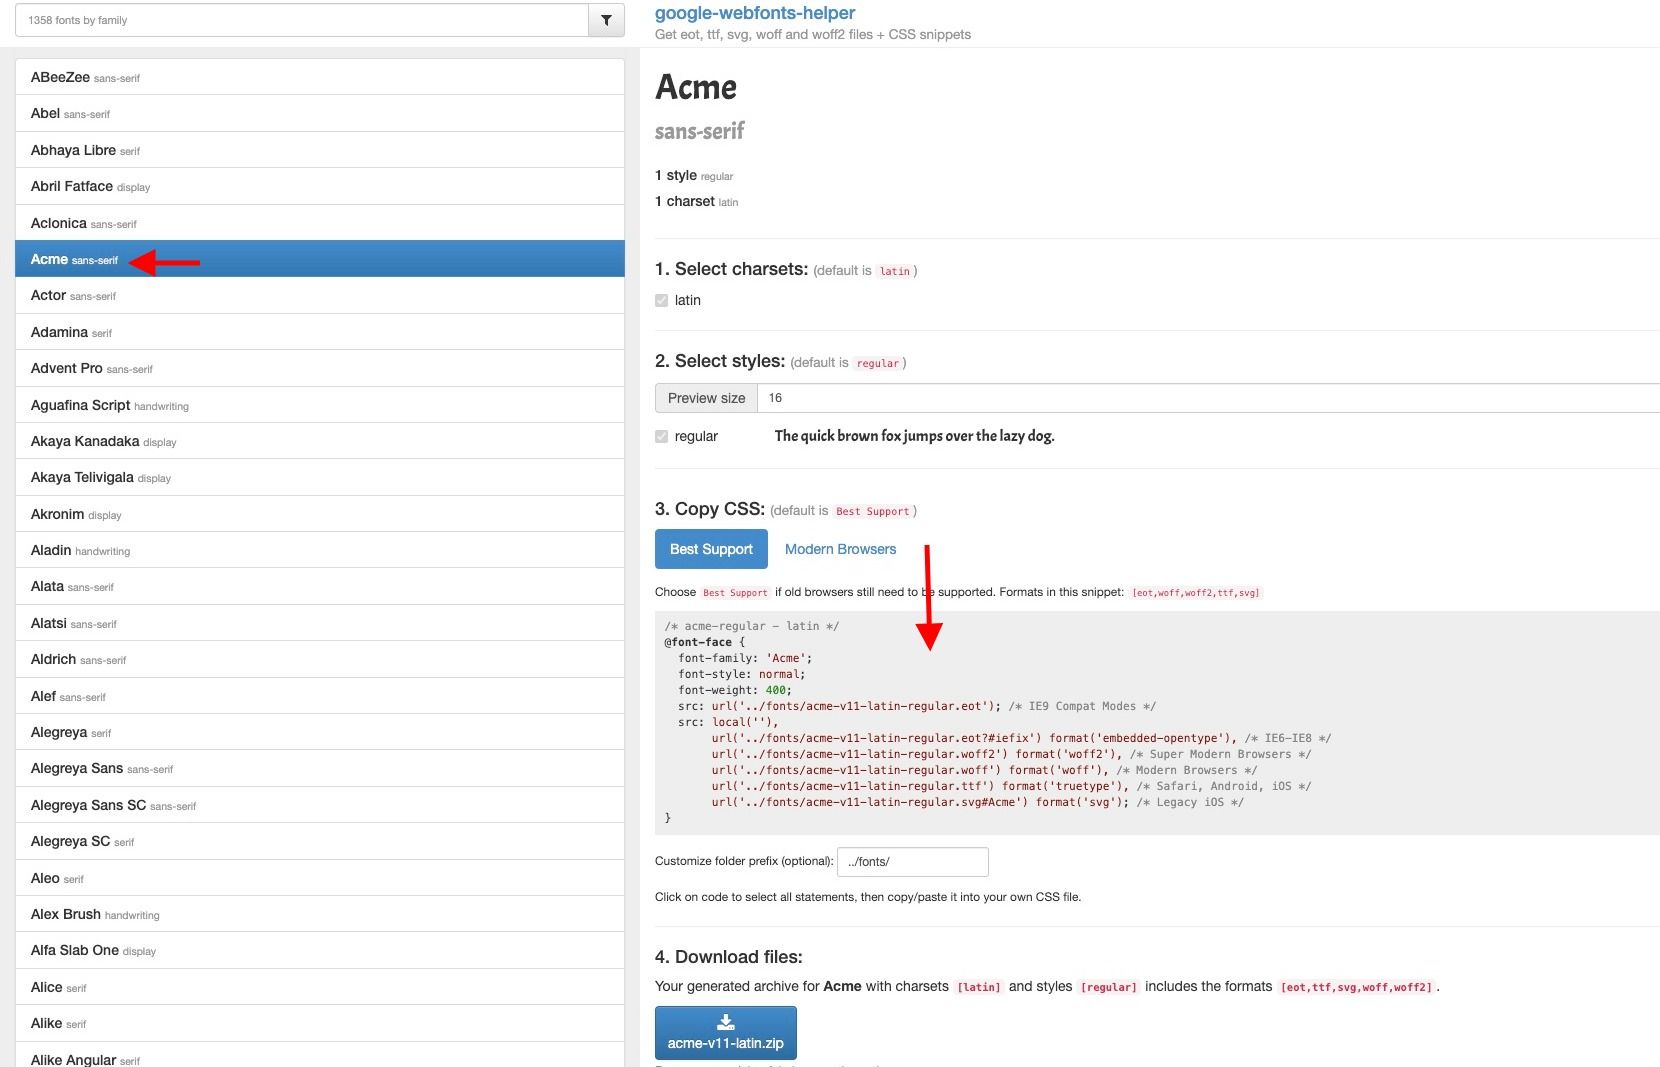Switch to the Best Support tab

click(711, 549)
